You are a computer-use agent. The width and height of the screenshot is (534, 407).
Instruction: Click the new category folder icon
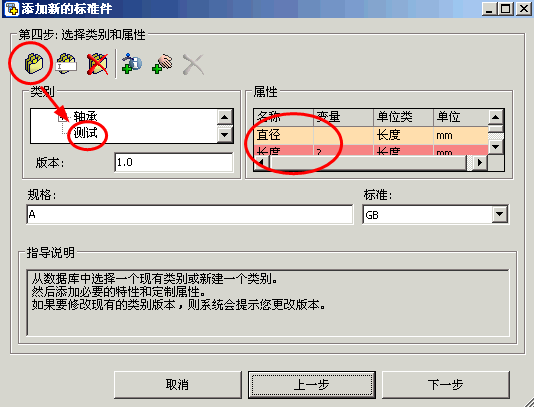(x=33, y=63)
